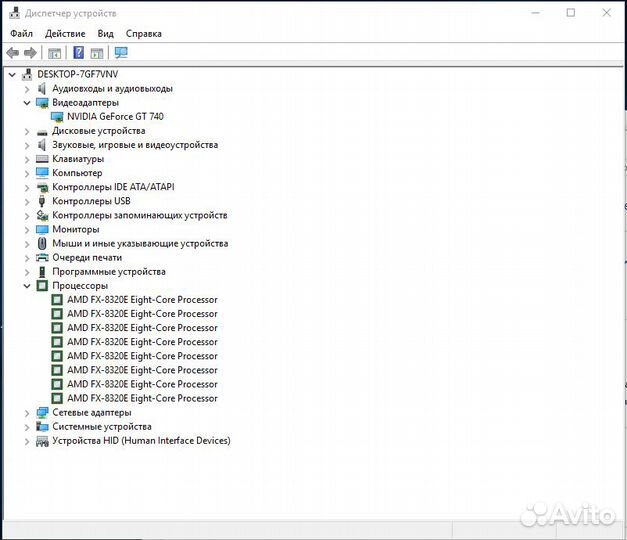Expand the Дисковые устройства category
The image size is (627, 540).
pos(27,131)
